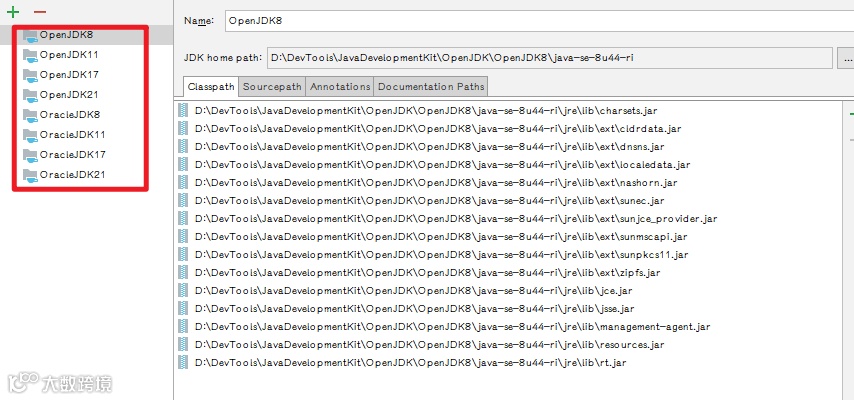Screen dimensions: 854x400
Task: Select the resources.jar classpath row
Action: click(509, 344)
